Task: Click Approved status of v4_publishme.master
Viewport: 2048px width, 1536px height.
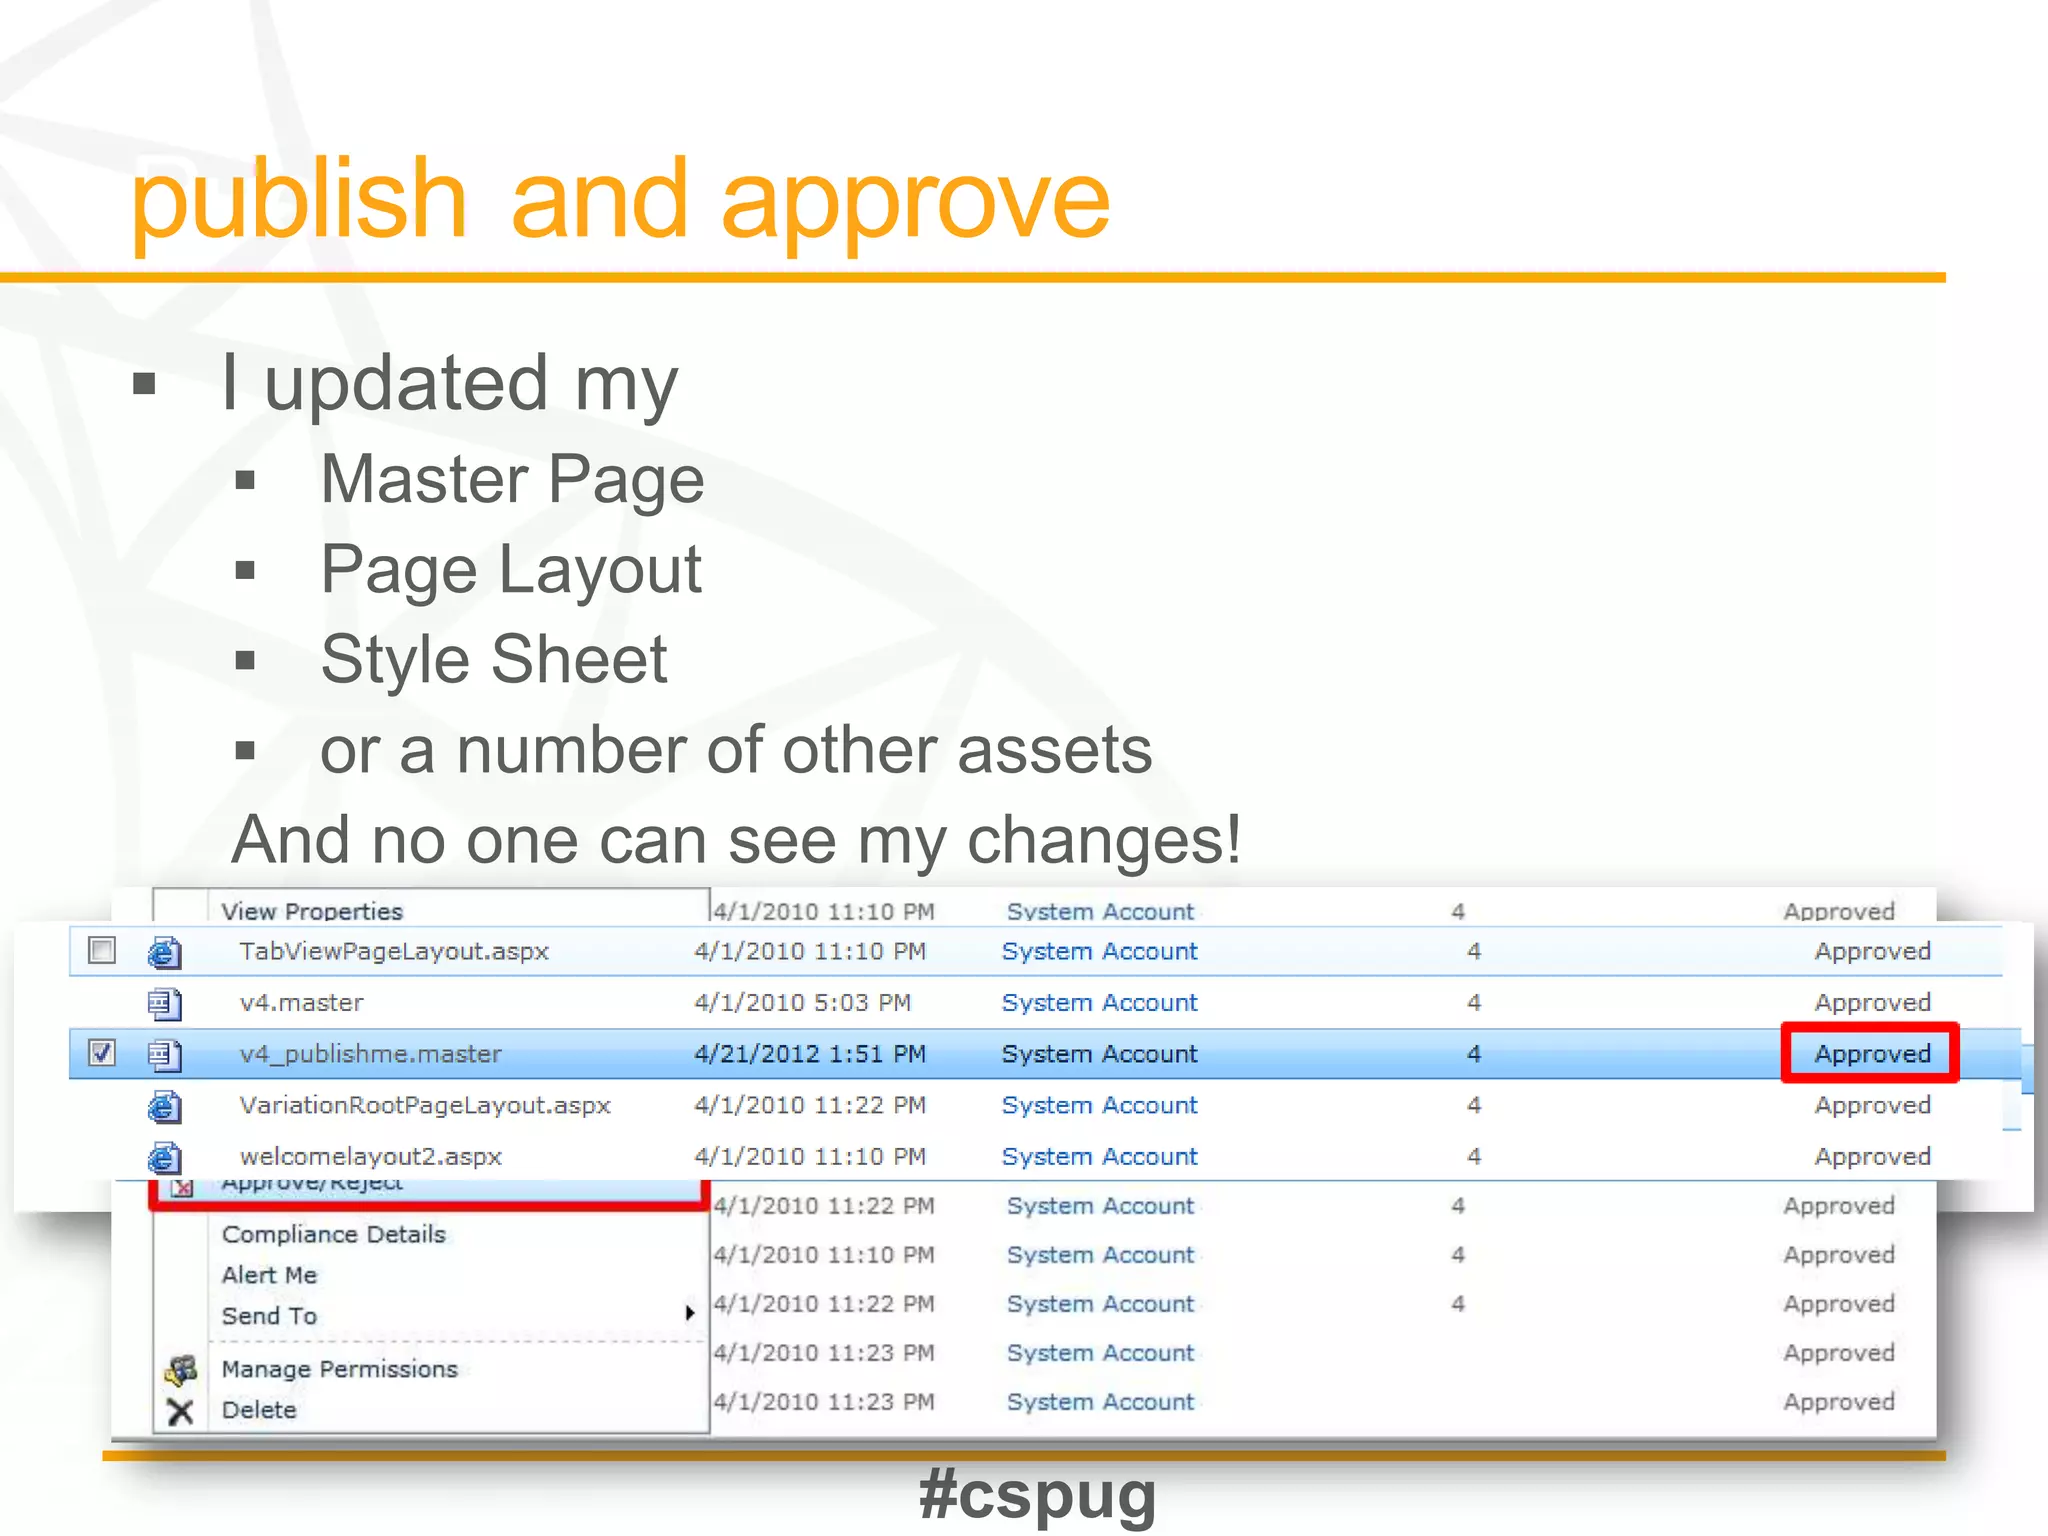Action: coord(1871,1053)
